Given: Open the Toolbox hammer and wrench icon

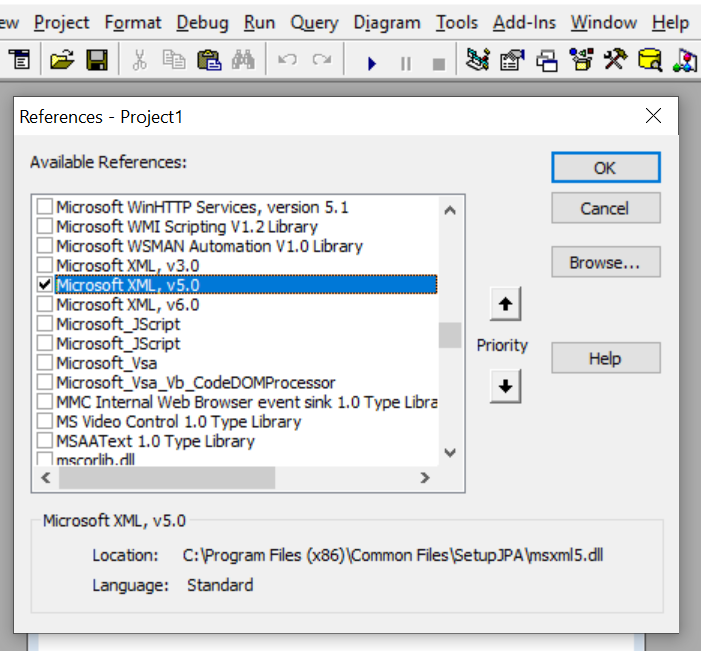Looking at the screenshot, I should pos(616,59).
